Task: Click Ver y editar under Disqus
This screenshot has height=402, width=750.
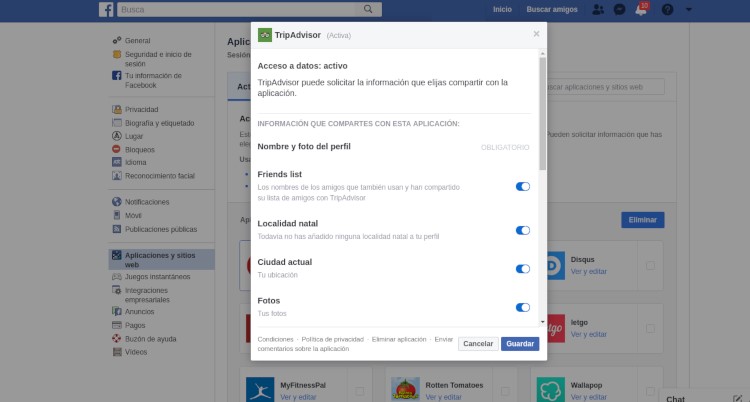Action: pos(588,271)
